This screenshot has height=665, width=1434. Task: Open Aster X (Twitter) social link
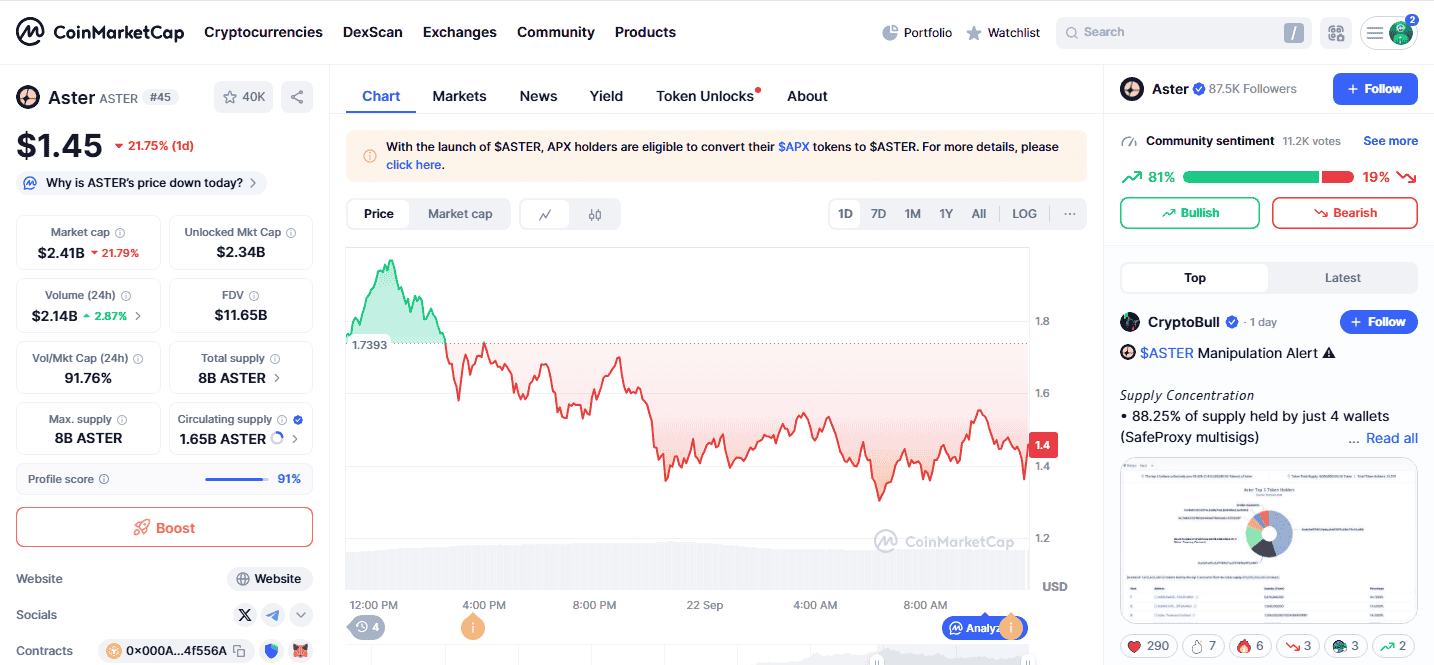coord(245,615)
